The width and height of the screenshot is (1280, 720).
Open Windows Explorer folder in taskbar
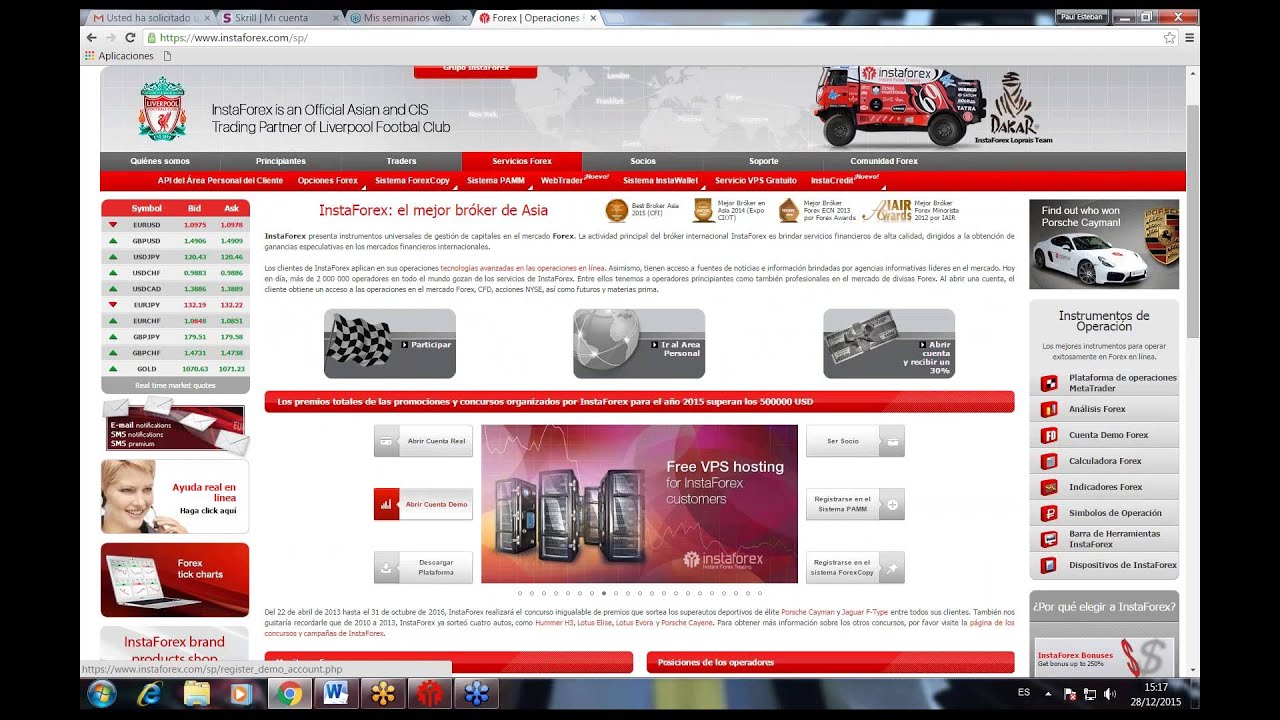point(196,694)
